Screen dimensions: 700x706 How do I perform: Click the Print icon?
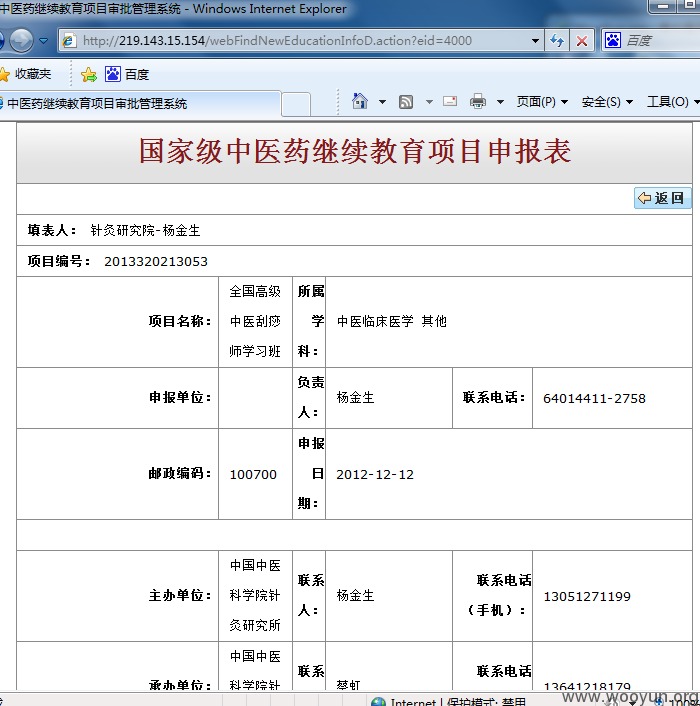478,102
